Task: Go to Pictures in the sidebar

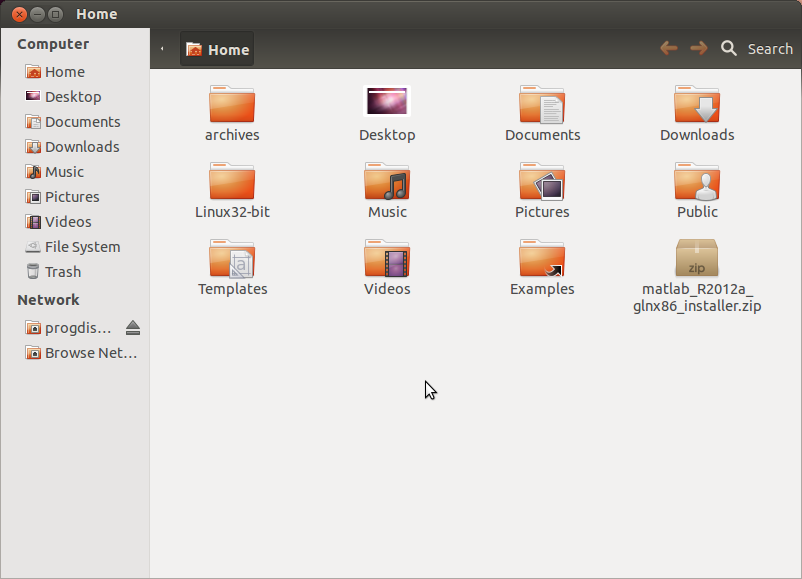Action: click(75, 197)
